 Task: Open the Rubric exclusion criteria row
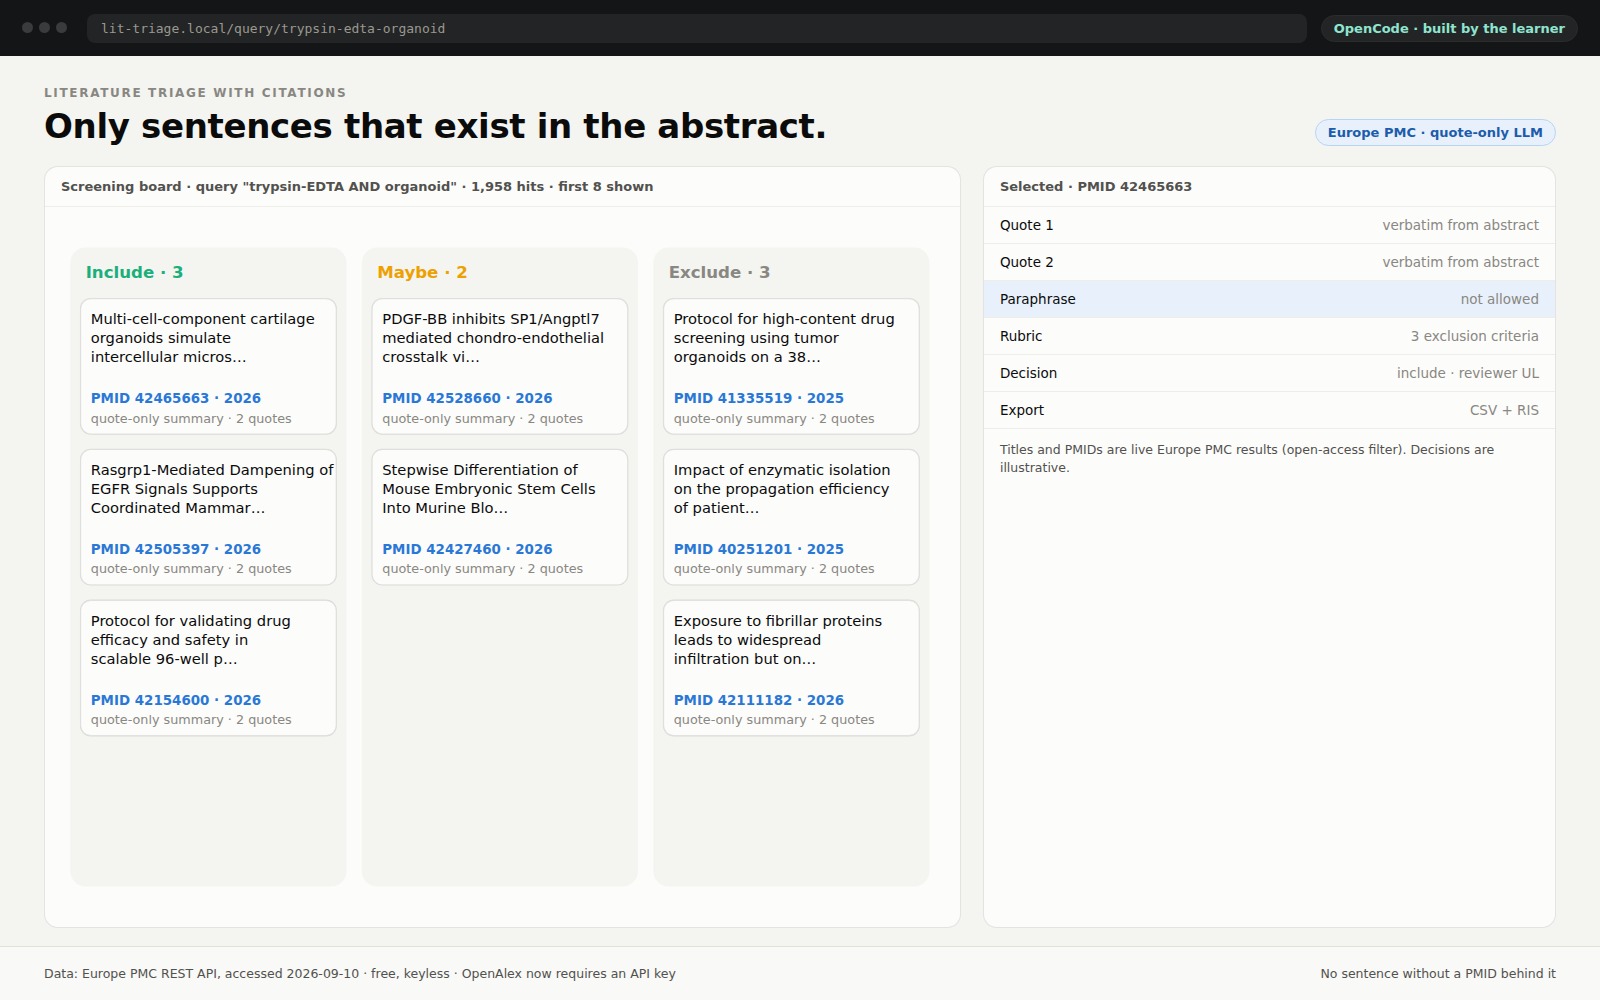[1269, 336]
